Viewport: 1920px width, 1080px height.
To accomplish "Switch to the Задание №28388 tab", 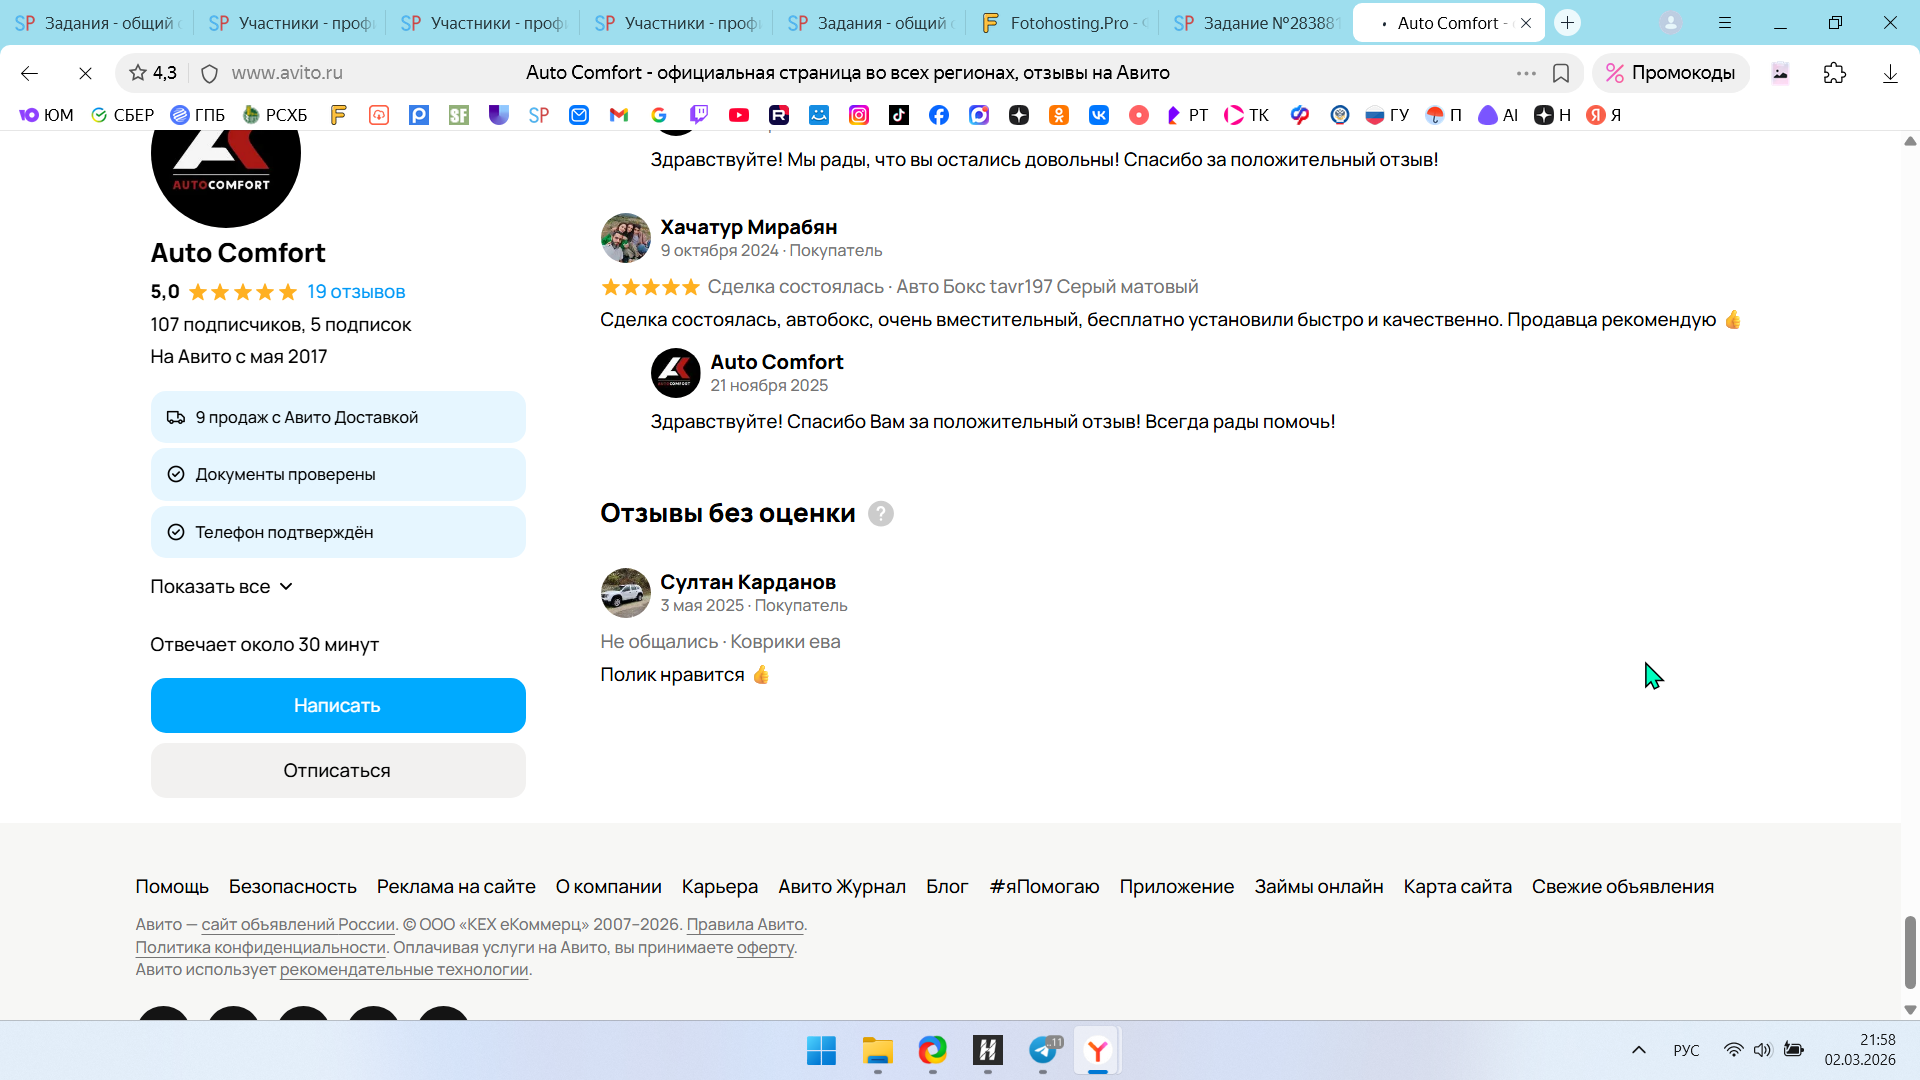I will pos(1256,23).
